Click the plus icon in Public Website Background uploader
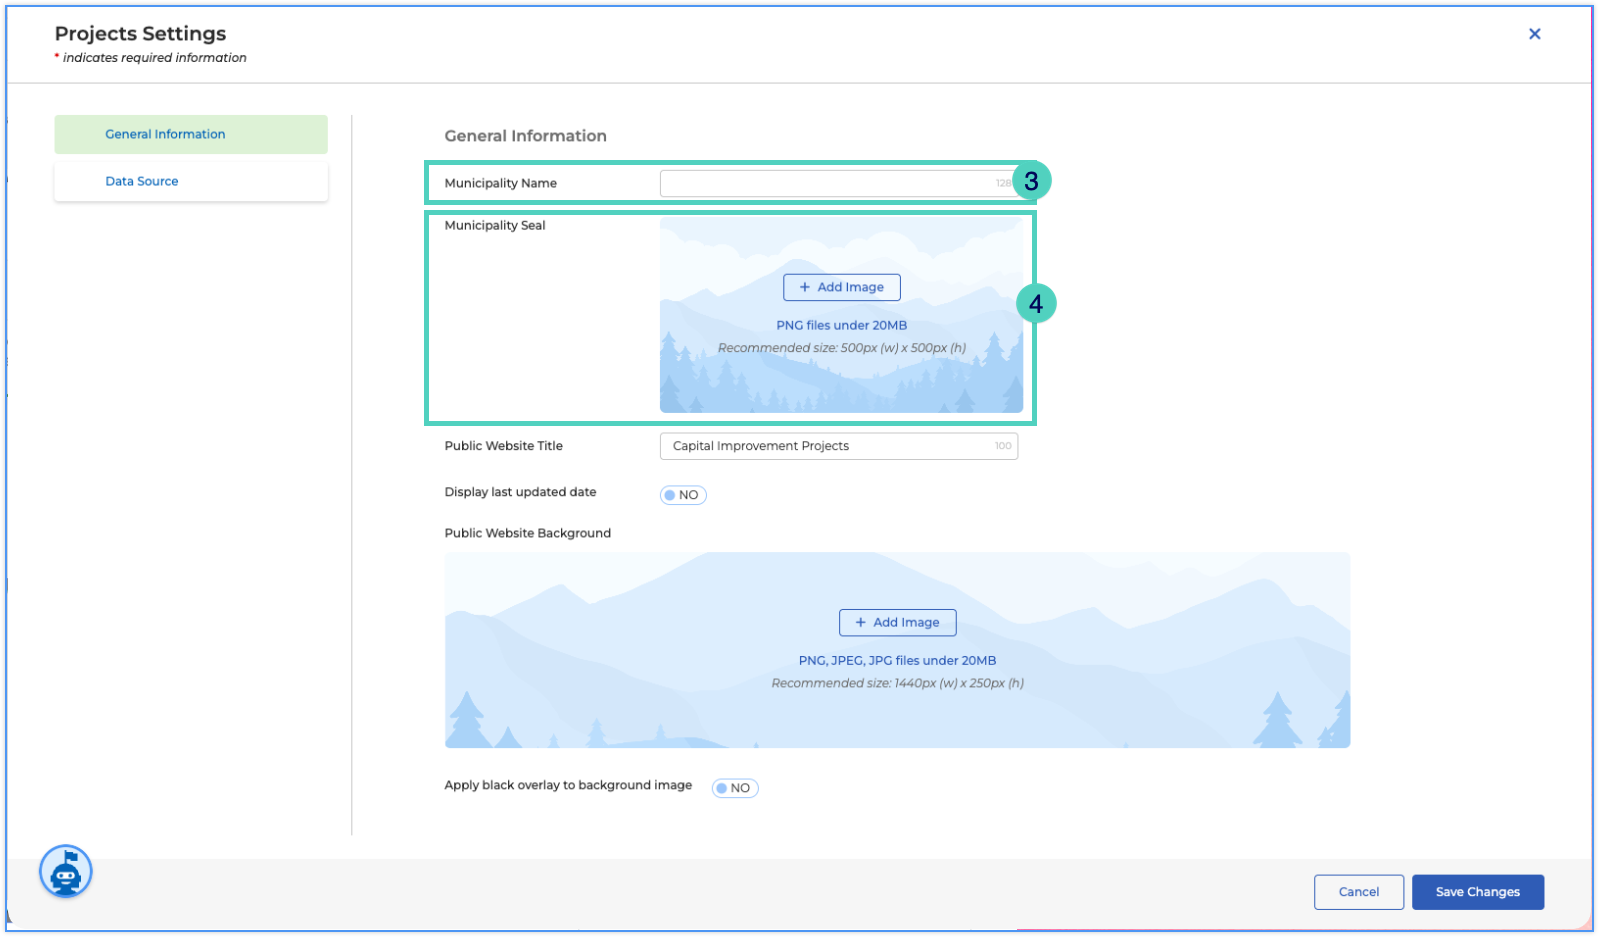Viewport: 1599px width, 937px height. (860, 622)
